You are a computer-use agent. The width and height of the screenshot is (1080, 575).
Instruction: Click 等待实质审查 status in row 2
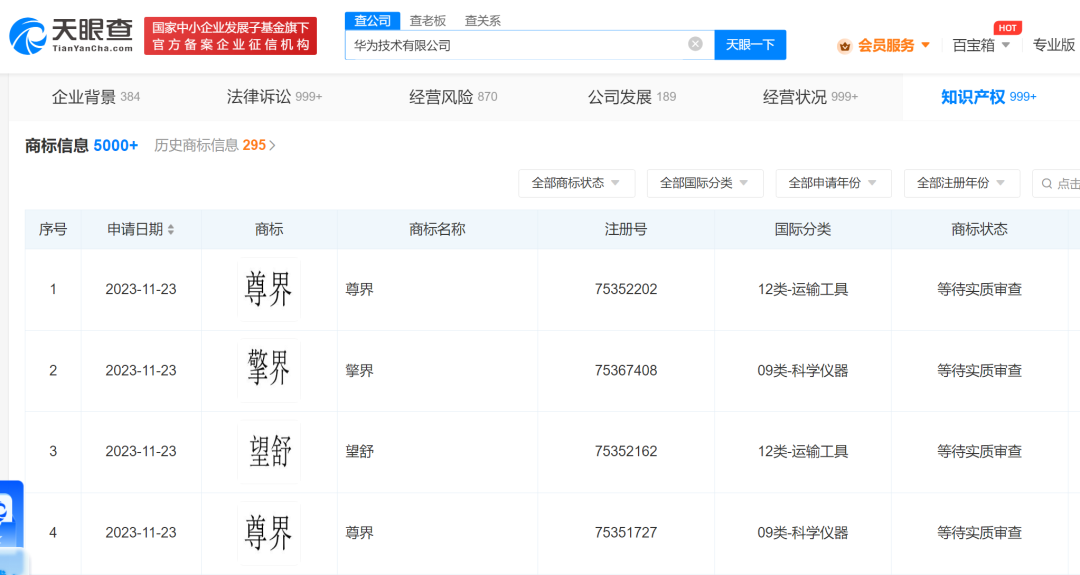(979, 370)
